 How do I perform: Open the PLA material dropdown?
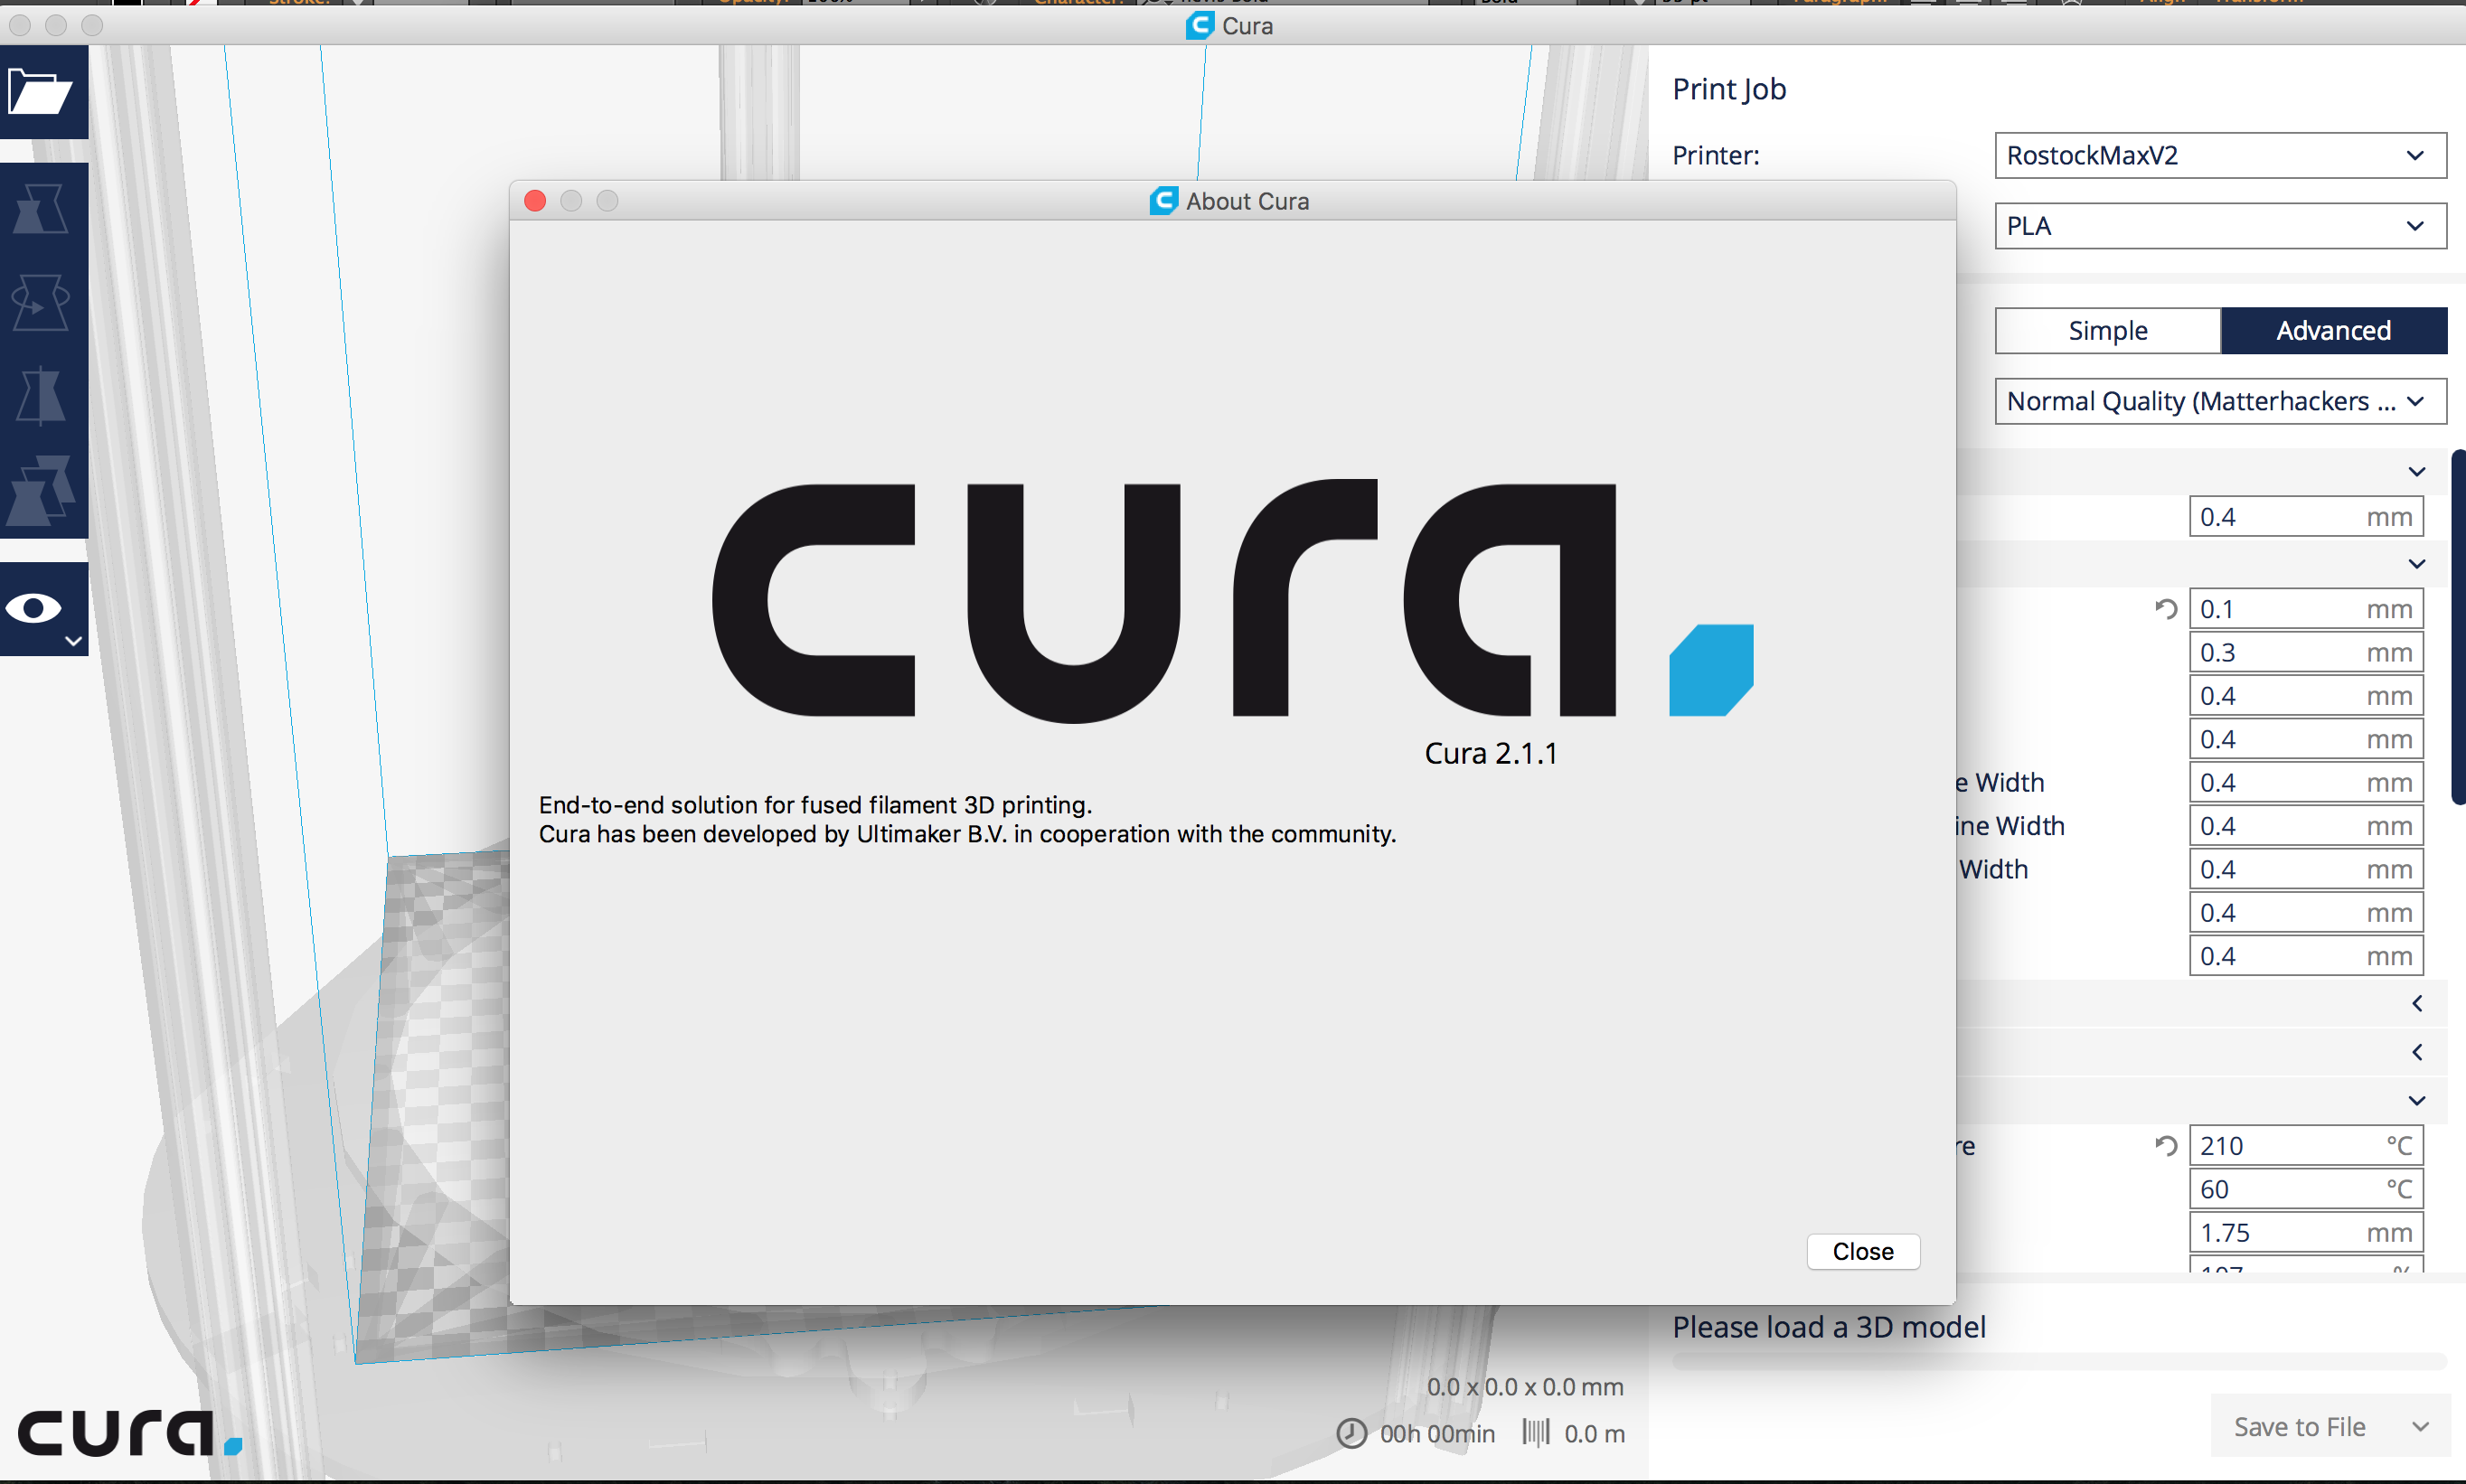(2219, 226)
